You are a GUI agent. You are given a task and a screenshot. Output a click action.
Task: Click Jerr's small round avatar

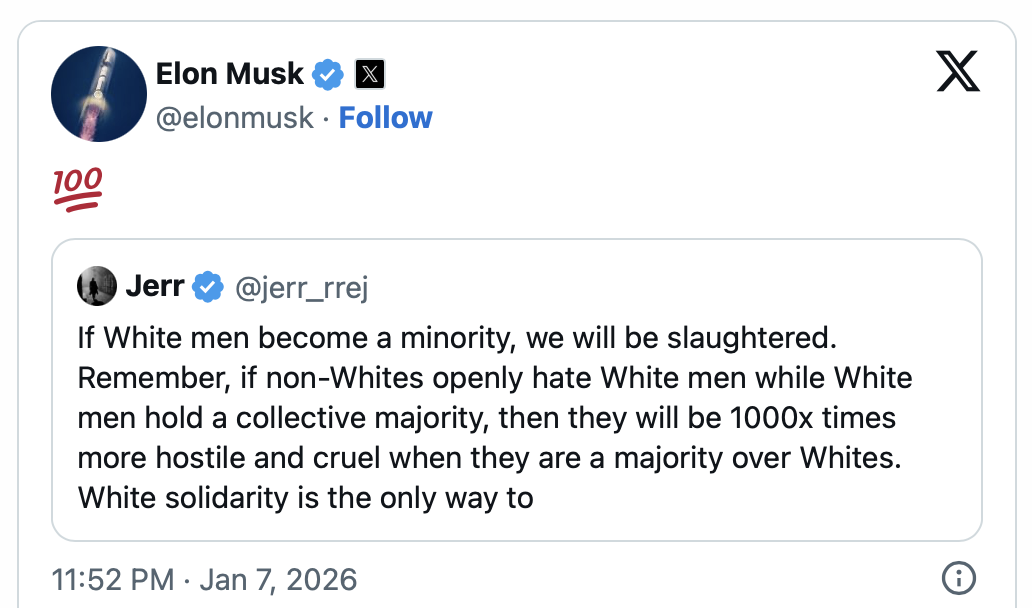(97, 287)
